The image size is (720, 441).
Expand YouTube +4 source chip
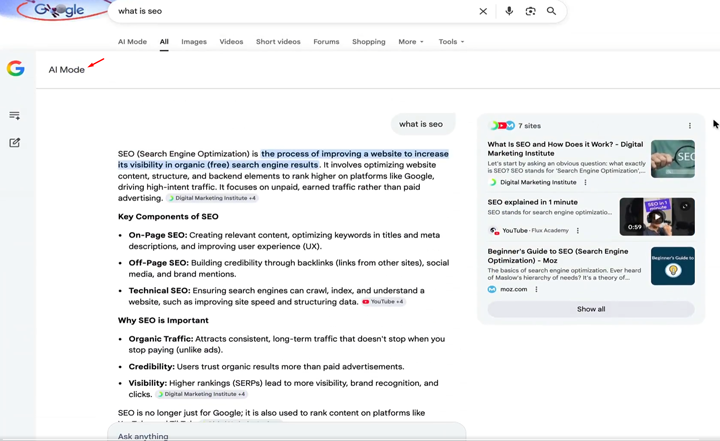[x=383, y=302]
